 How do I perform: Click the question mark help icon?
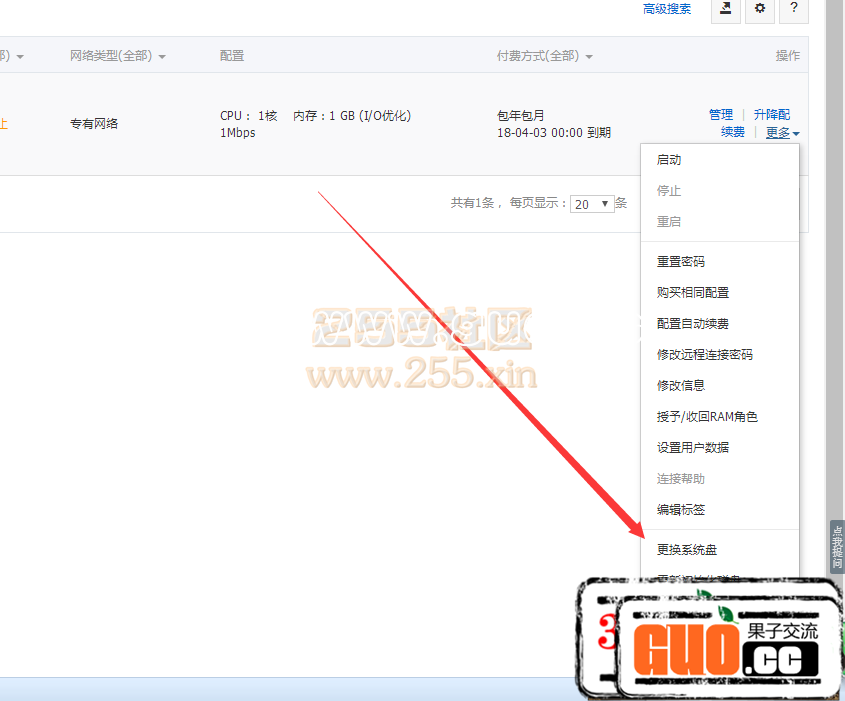(793, 9)
